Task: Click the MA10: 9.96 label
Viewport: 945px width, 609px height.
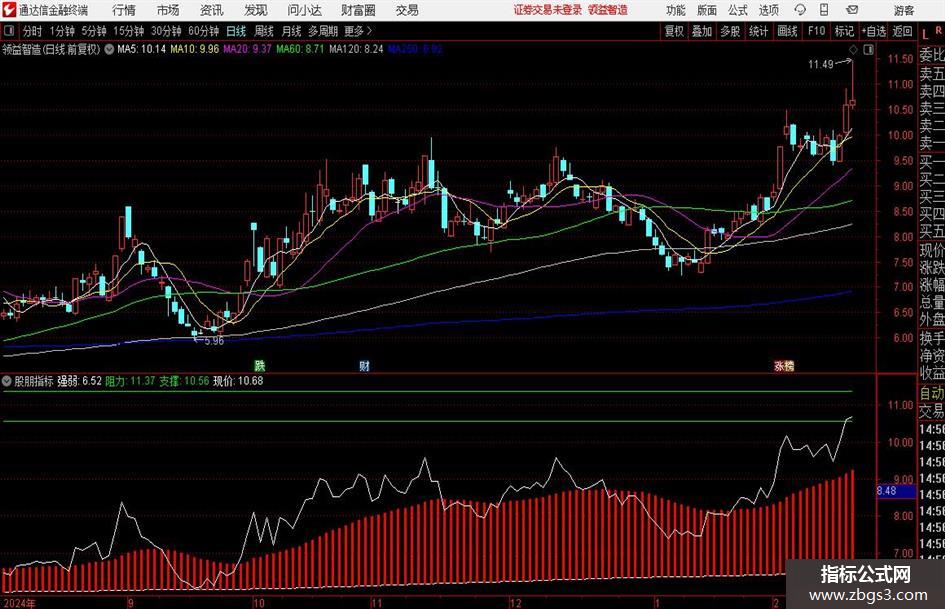Action: [195, 49]
